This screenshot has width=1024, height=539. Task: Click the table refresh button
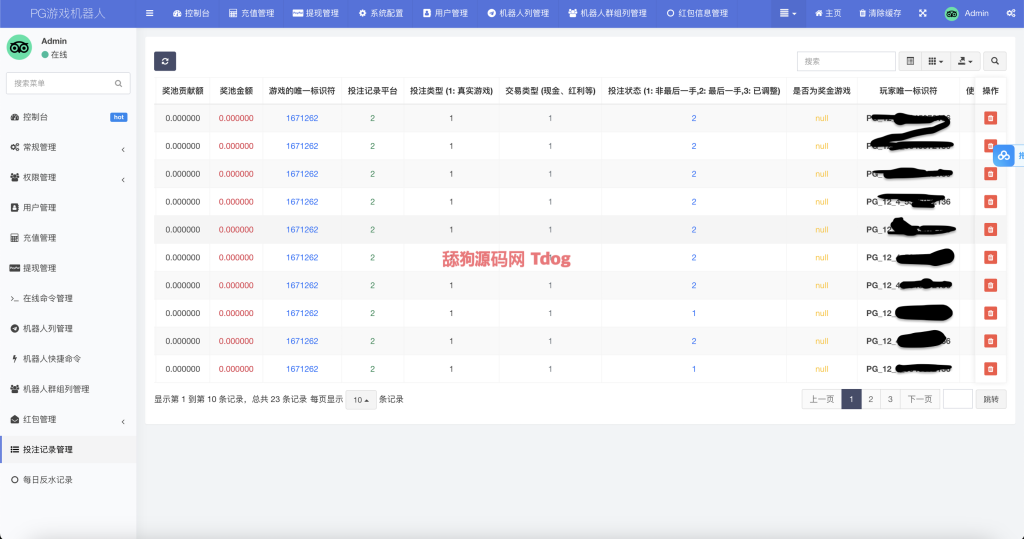point(165,61)
